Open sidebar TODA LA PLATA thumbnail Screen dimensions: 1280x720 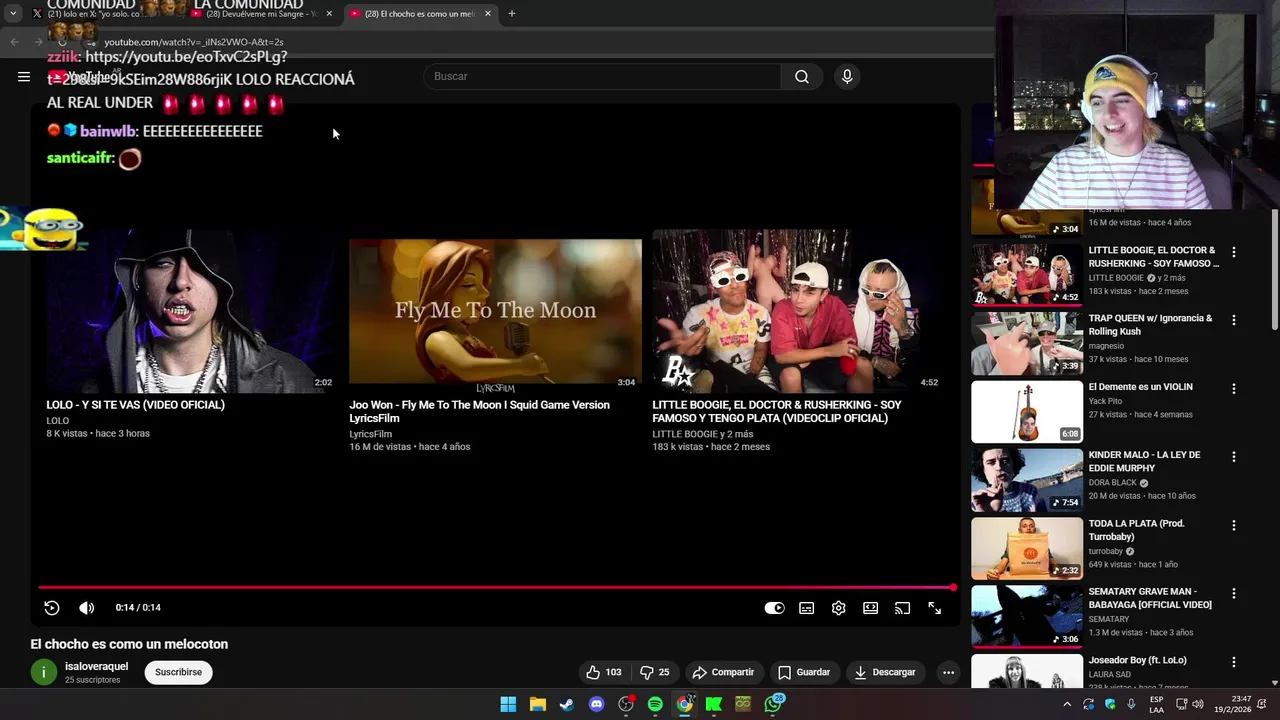tap(1027, 548)
